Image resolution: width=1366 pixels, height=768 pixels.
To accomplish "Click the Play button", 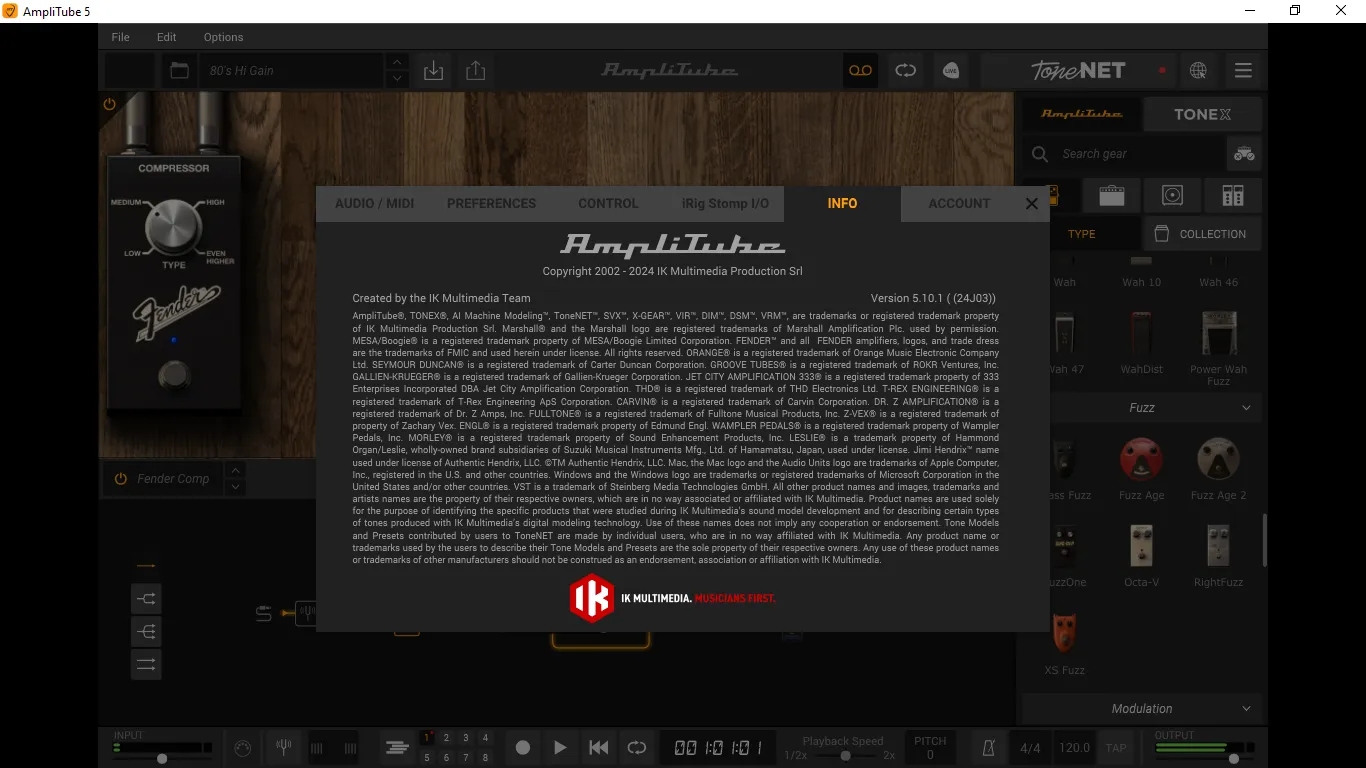I will tap(560, 747).
